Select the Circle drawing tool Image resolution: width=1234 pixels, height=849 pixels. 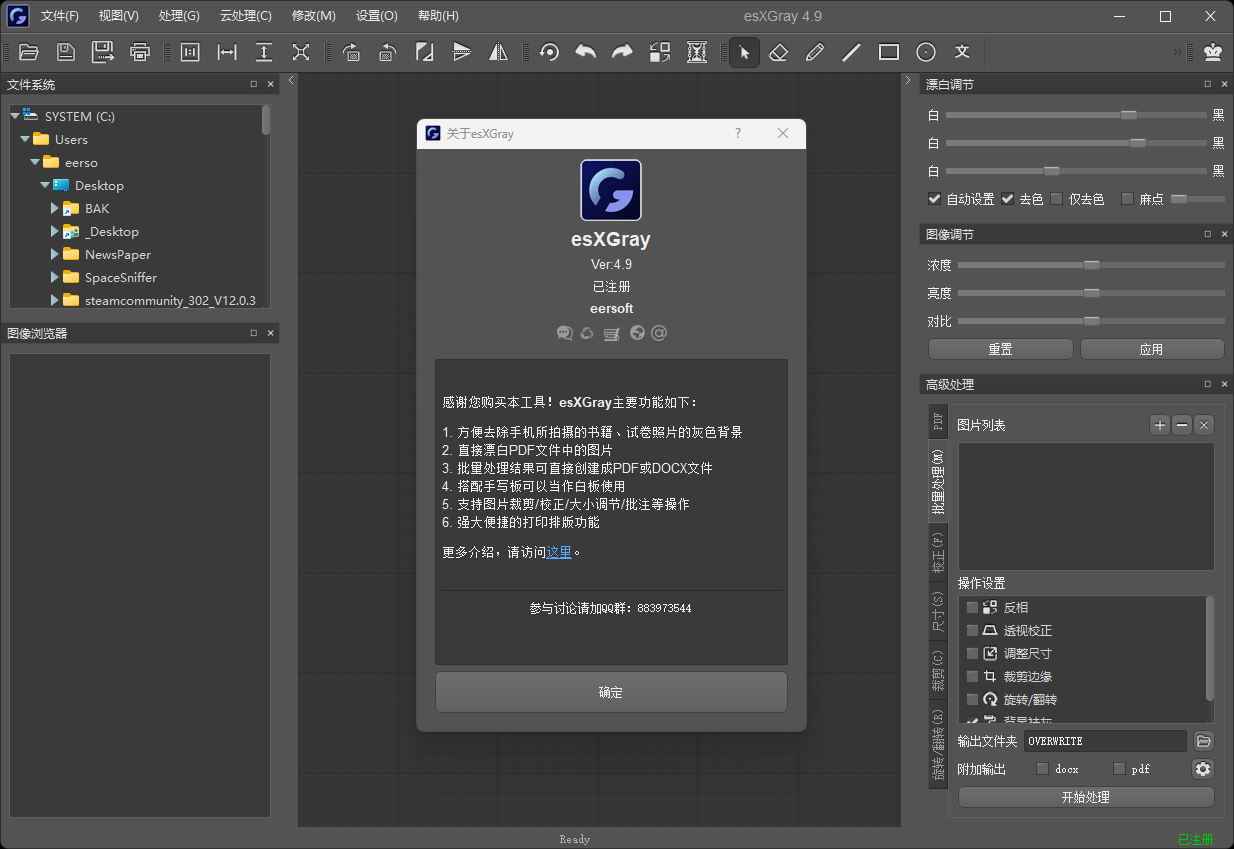click(926, 52)
